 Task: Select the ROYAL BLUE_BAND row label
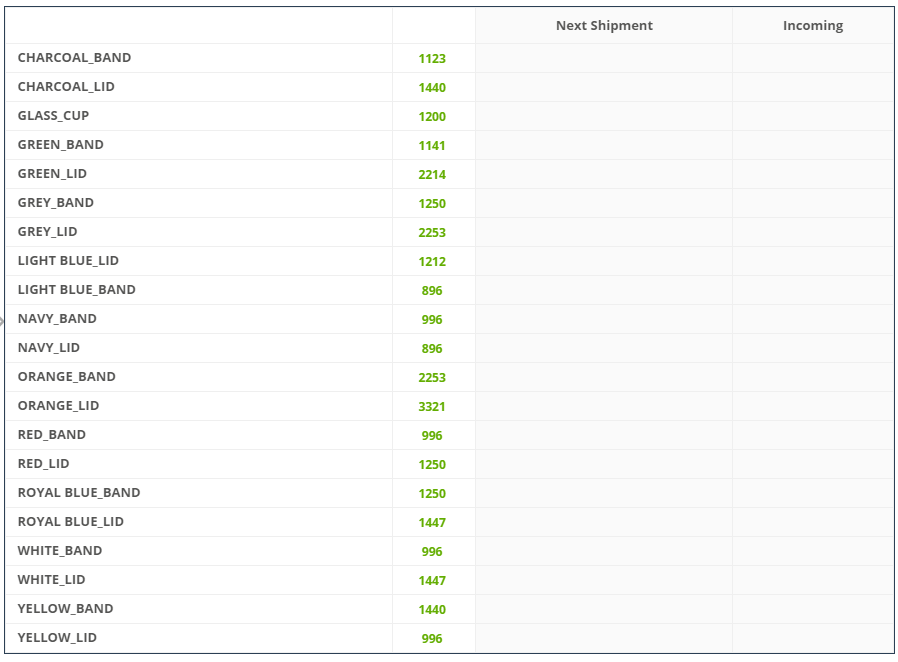[79, 493]
